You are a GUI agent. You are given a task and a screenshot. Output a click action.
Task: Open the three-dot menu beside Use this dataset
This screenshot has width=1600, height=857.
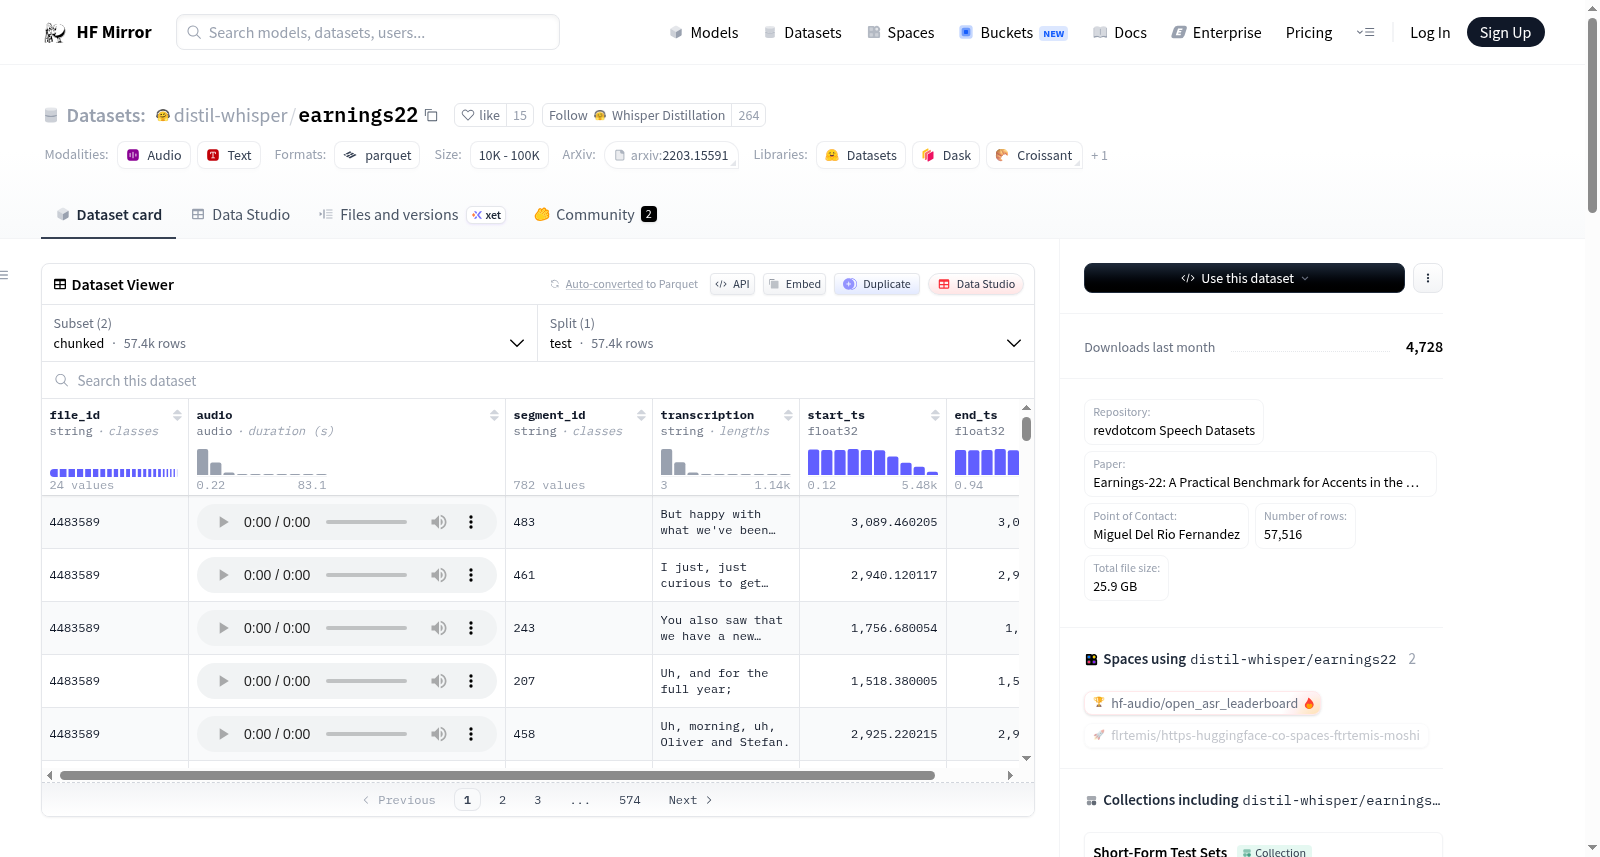[x=1428, y=278]
